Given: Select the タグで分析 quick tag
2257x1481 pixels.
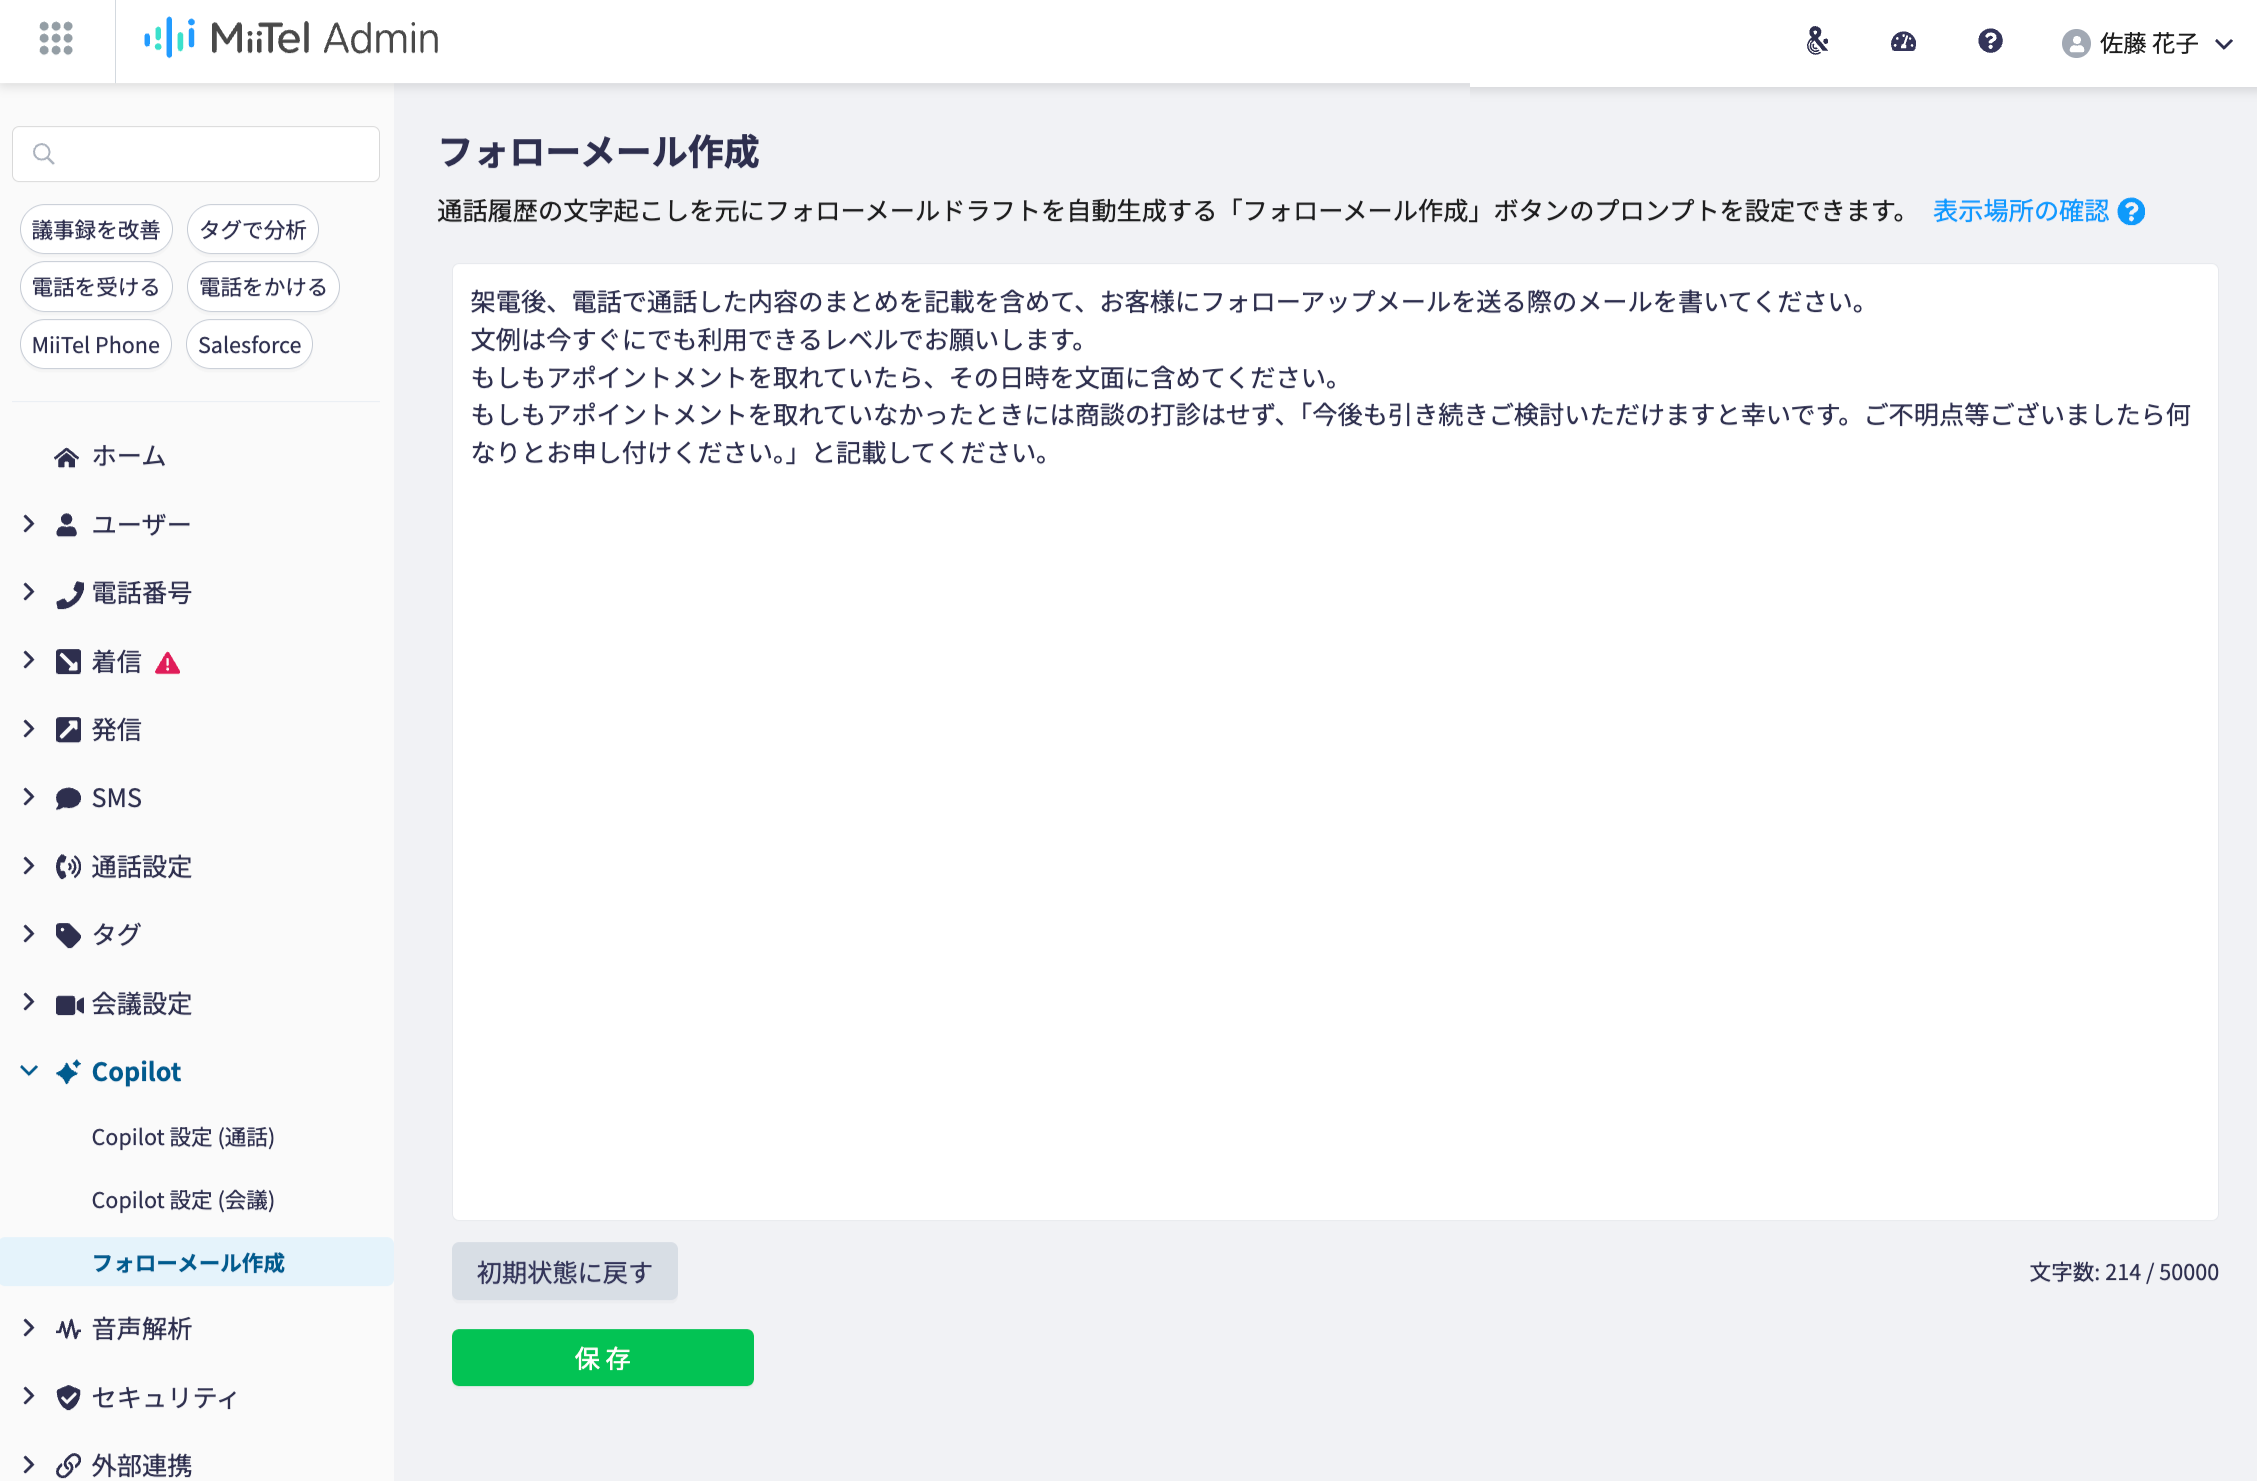Looking at the screenshot, I should (x=252, y=230).
